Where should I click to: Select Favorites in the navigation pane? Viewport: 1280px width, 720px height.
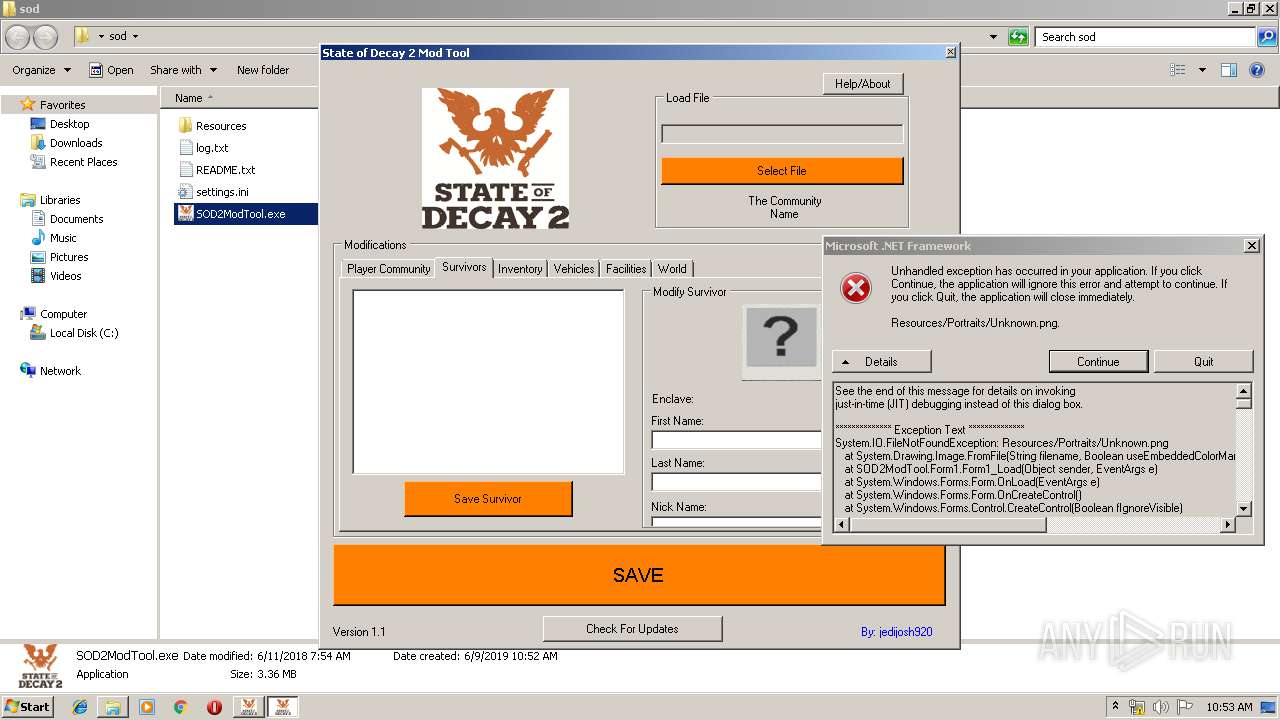[x=62, y=105]
